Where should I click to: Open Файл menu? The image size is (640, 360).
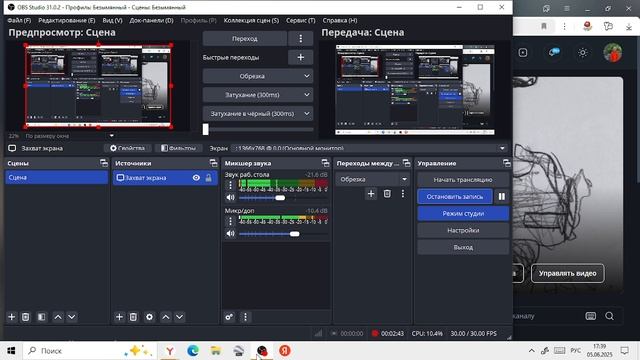pyautogui.click(x=19, y=20)
